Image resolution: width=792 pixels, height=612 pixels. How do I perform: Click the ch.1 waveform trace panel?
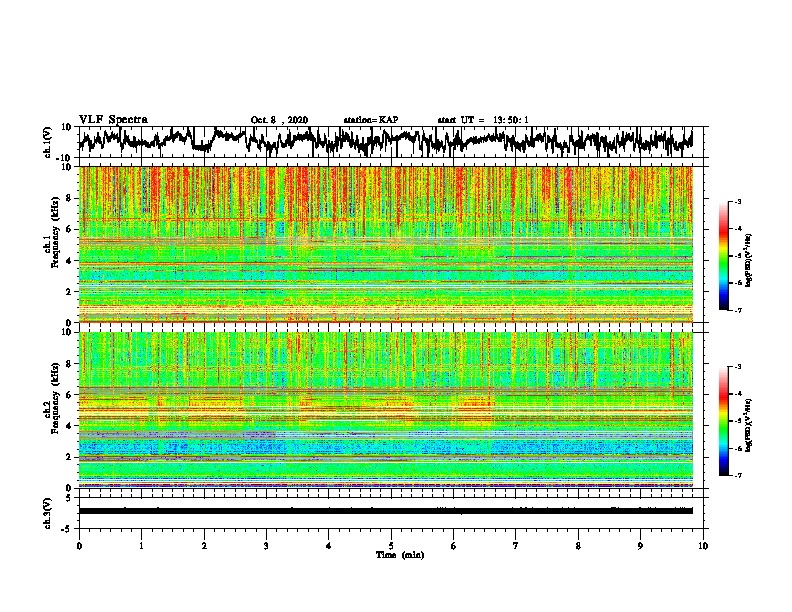391,142
